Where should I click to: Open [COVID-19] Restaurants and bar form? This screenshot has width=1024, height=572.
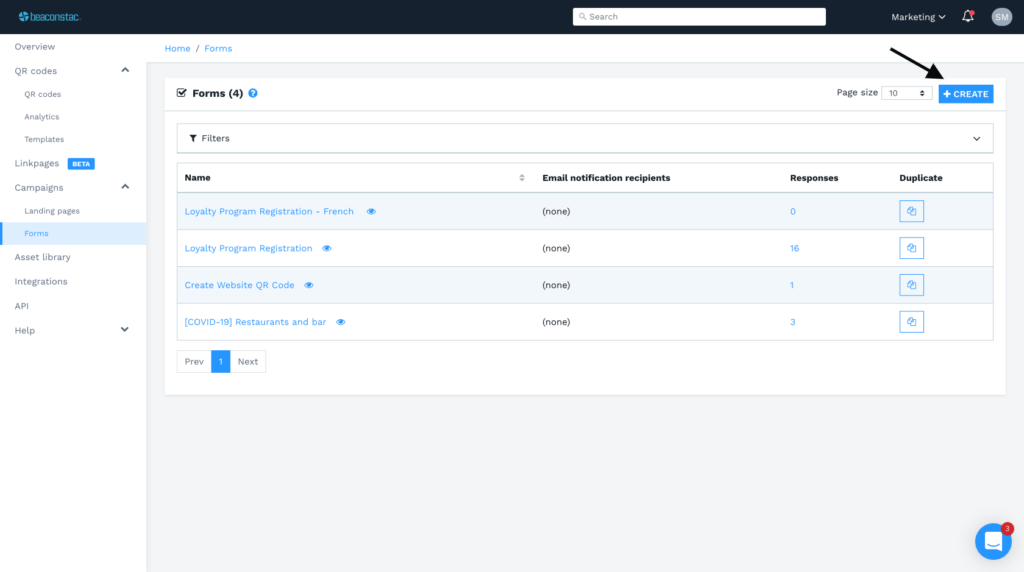[255, 322]
